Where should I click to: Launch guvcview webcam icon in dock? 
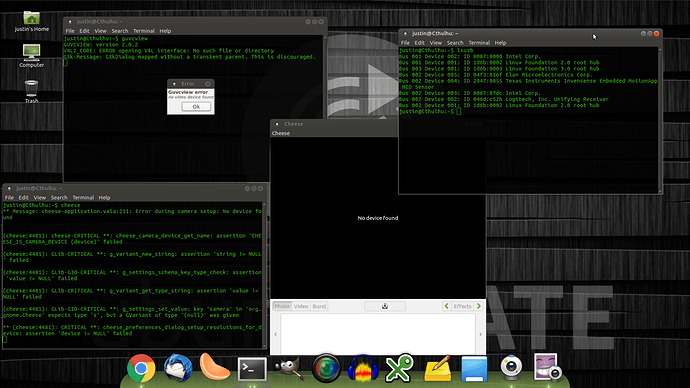[x=511, y=368]
